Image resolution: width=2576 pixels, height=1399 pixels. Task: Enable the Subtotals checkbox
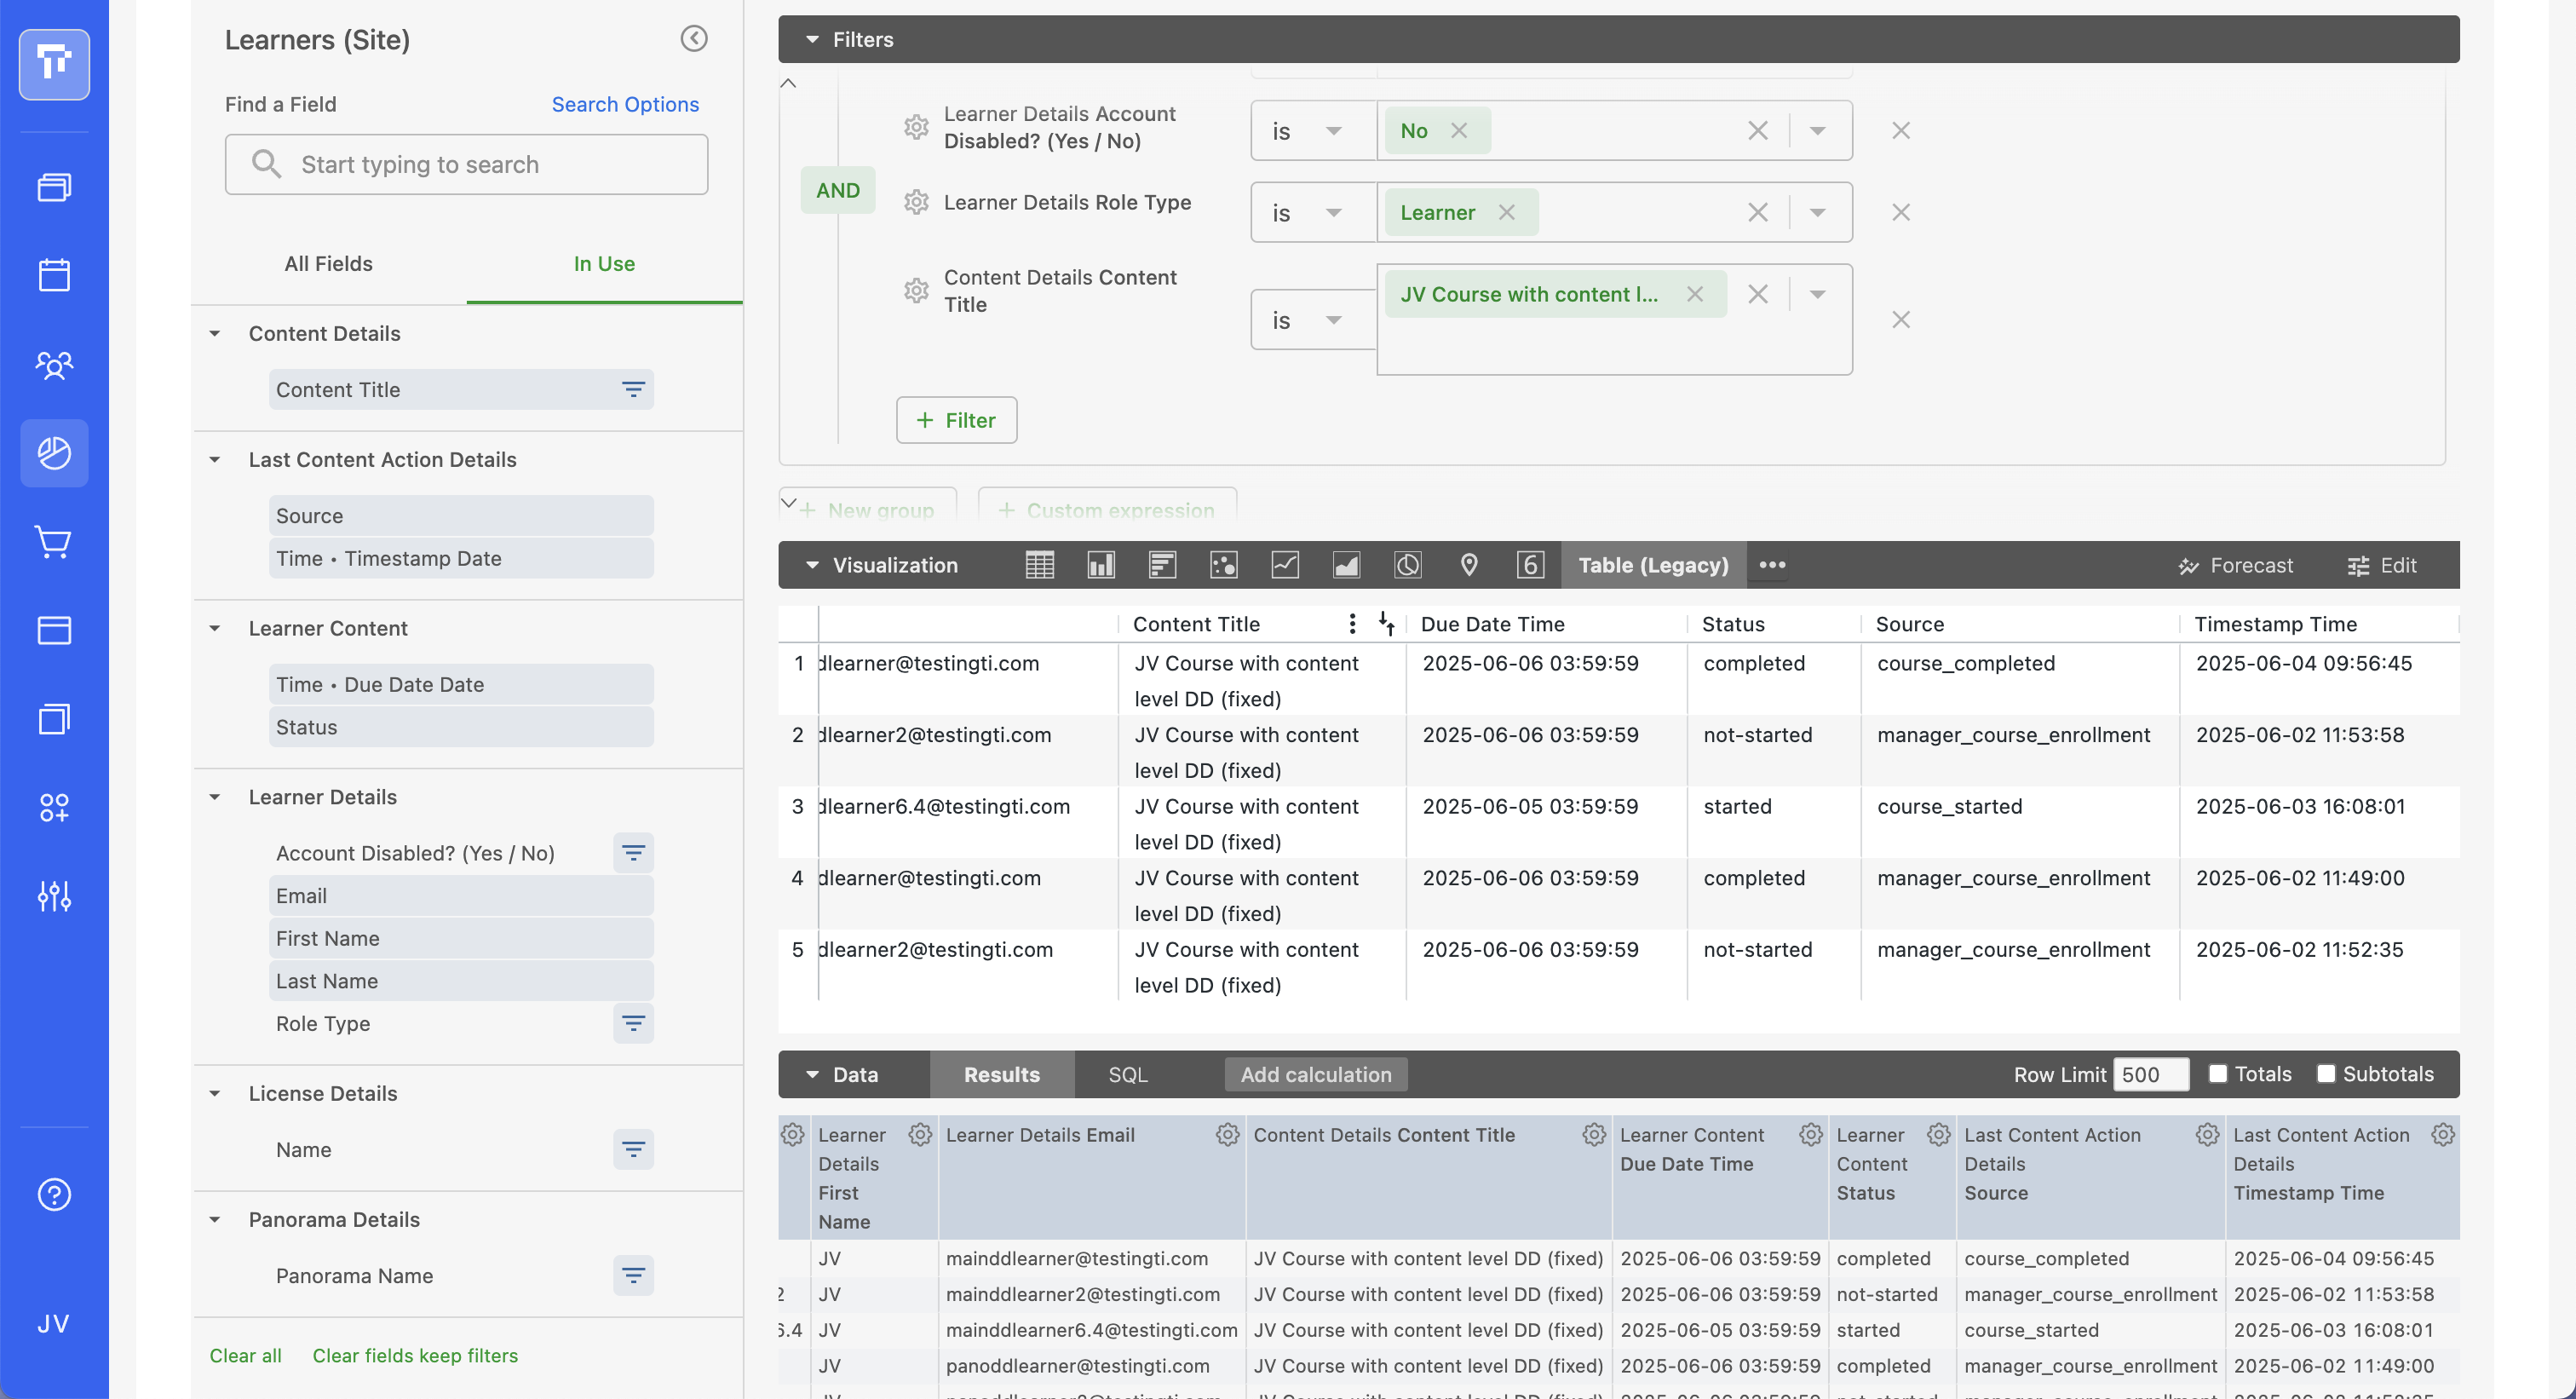[2326, 1073]
